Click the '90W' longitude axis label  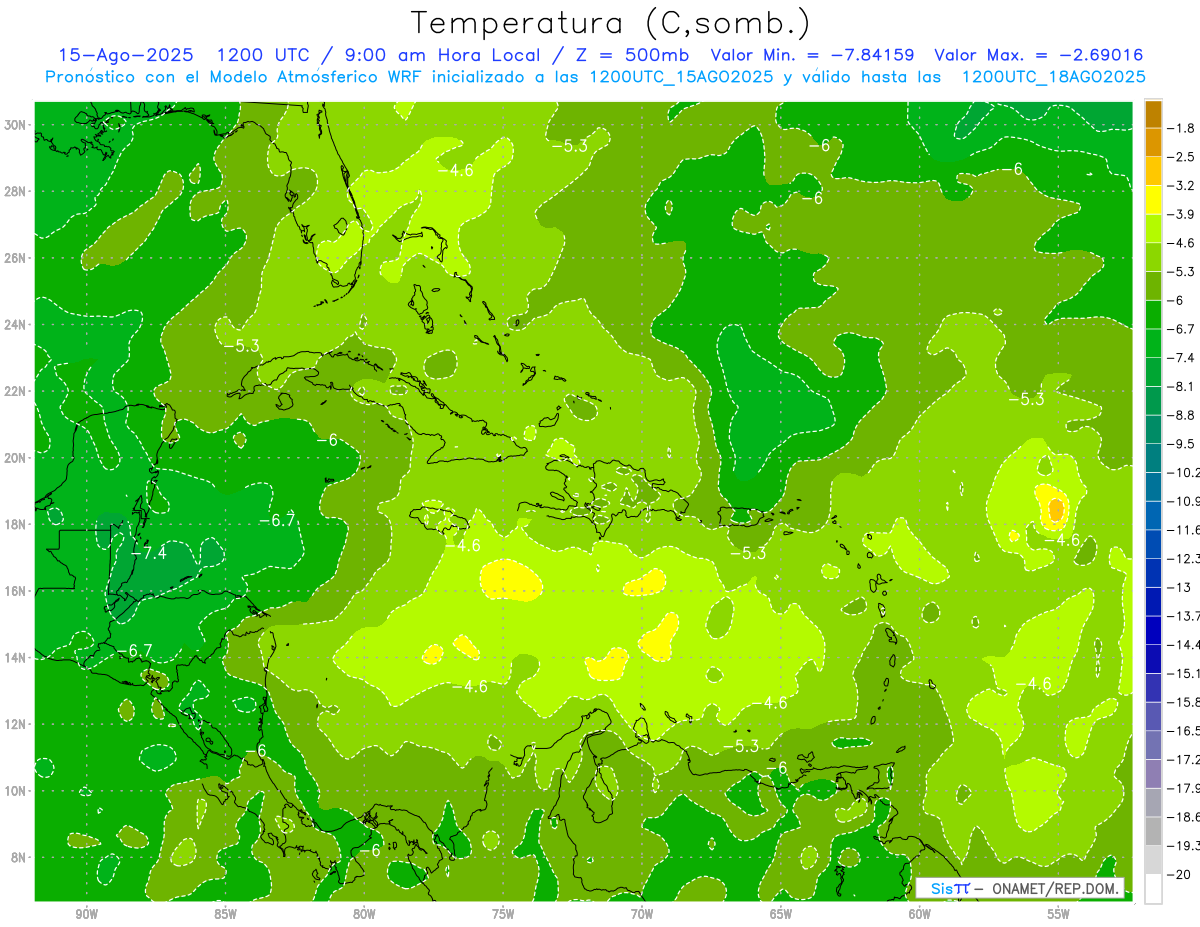86,914
